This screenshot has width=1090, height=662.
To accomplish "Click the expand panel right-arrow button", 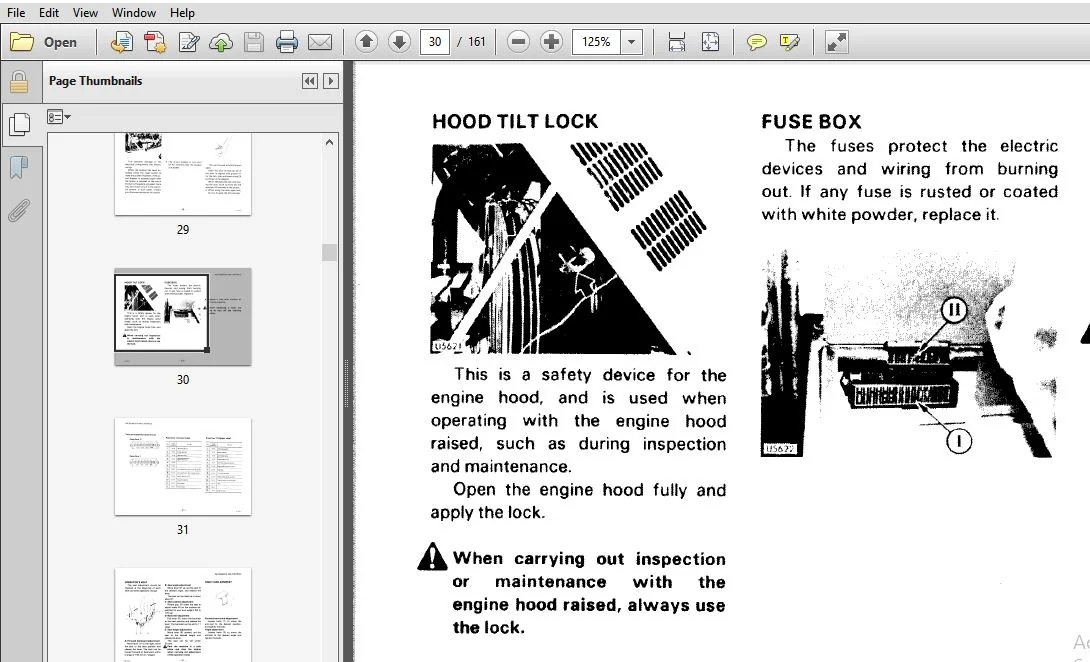I will point(331,81).
